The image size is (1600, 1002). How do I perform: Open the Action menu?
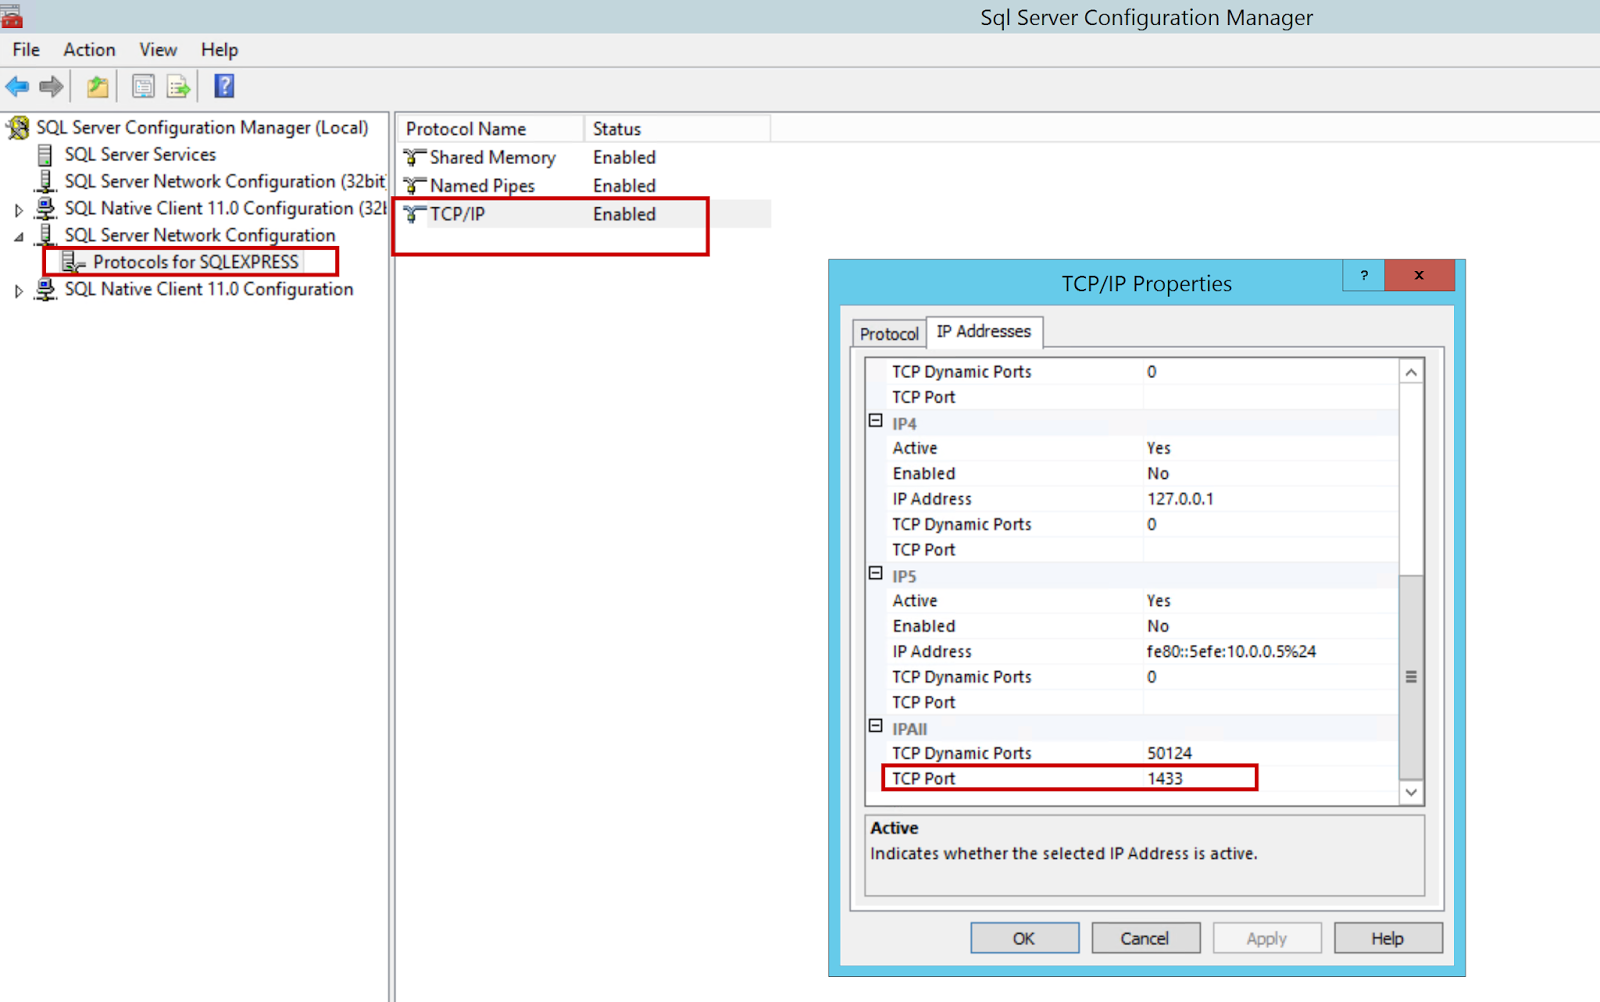89,50
